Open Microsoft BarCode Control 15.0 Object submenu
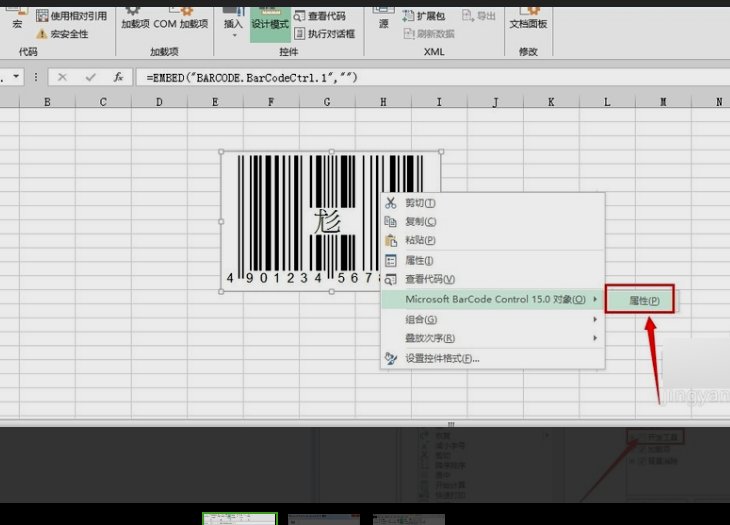The width and height of the screenshot is (730, 525). click(493, 299)
